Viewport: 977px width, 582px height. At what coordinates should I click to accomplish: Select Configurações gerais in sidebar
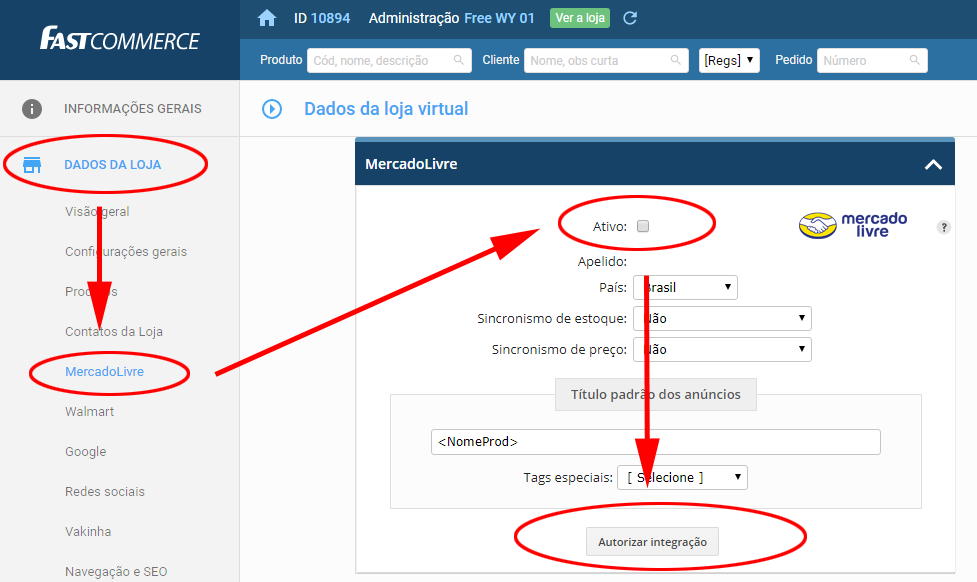[126, 252]
